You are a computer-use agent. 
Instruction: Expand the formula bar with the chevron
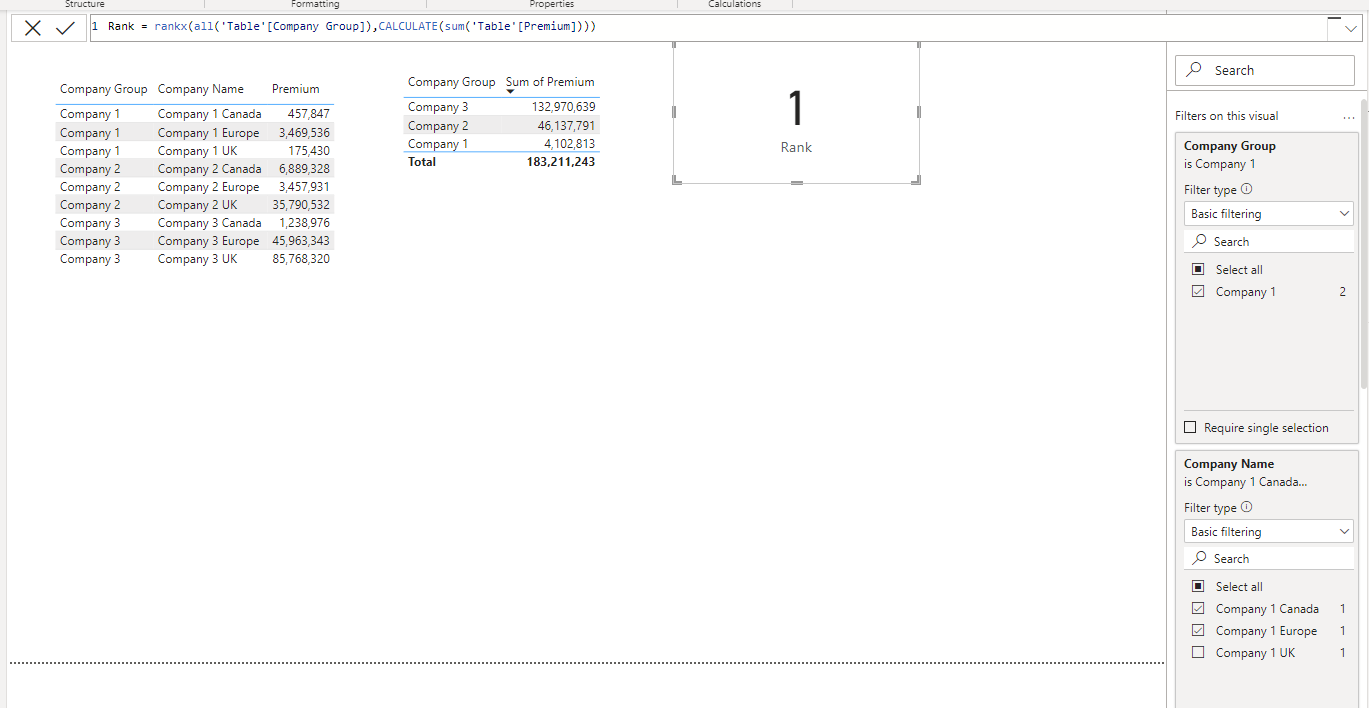pyautogui.click(x=1351, y=29)
